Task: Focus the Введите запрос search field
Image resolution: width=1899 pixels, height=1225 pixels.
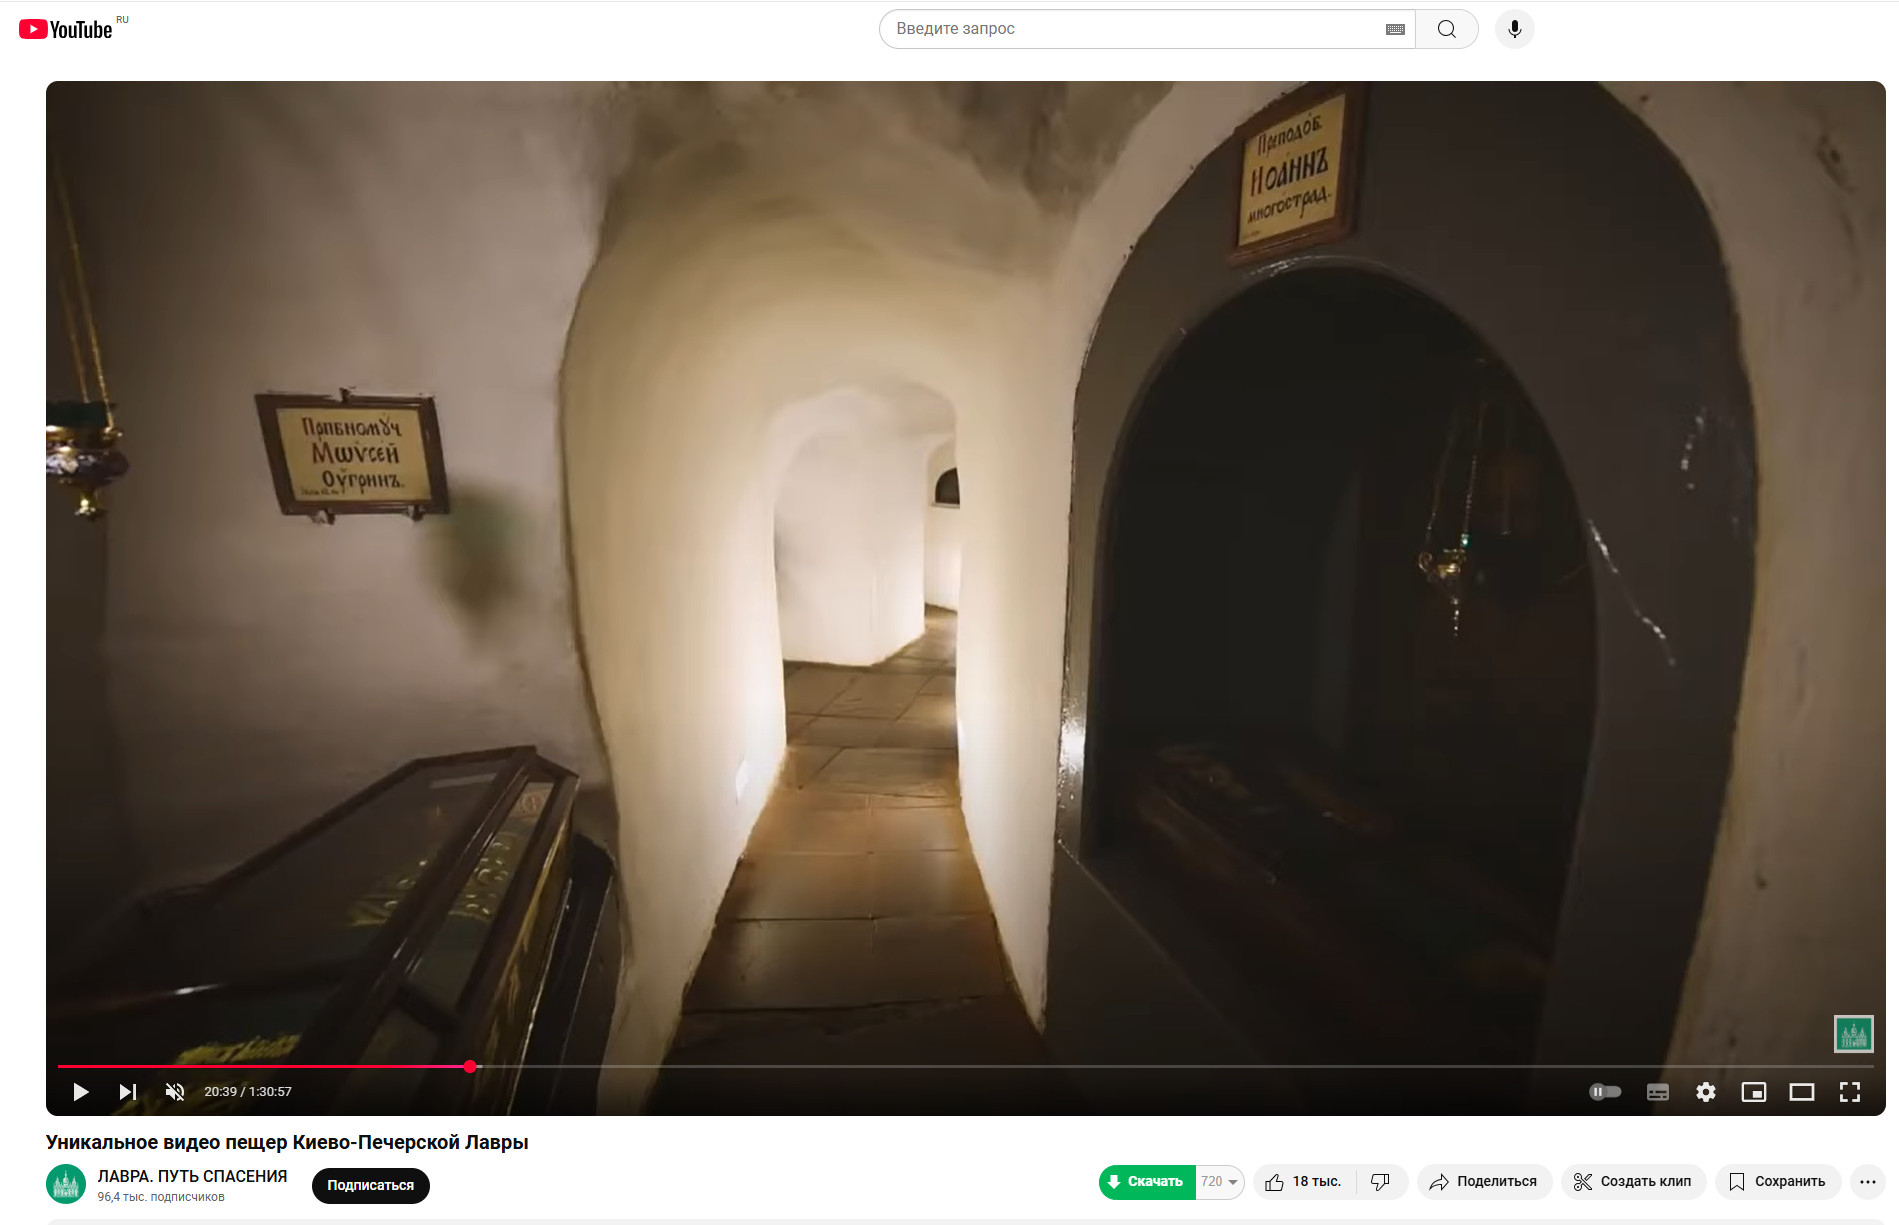Action: click(x=1130, y=29)
